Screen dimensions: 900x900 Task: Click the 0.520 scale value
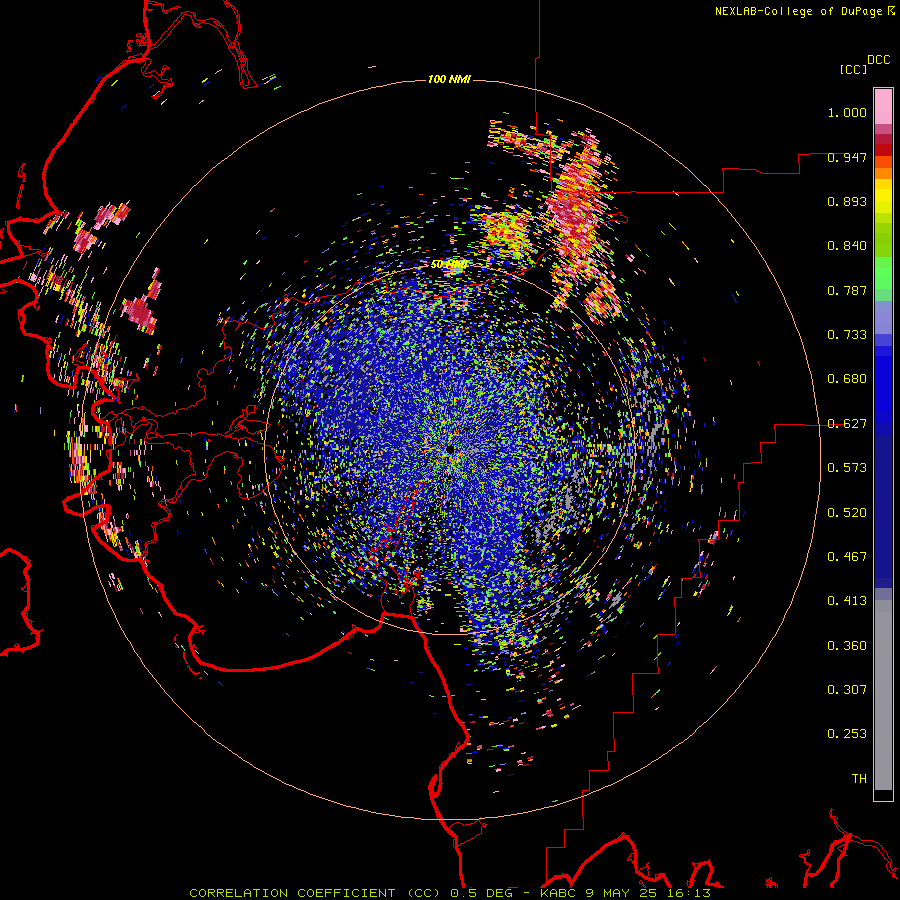847,513
